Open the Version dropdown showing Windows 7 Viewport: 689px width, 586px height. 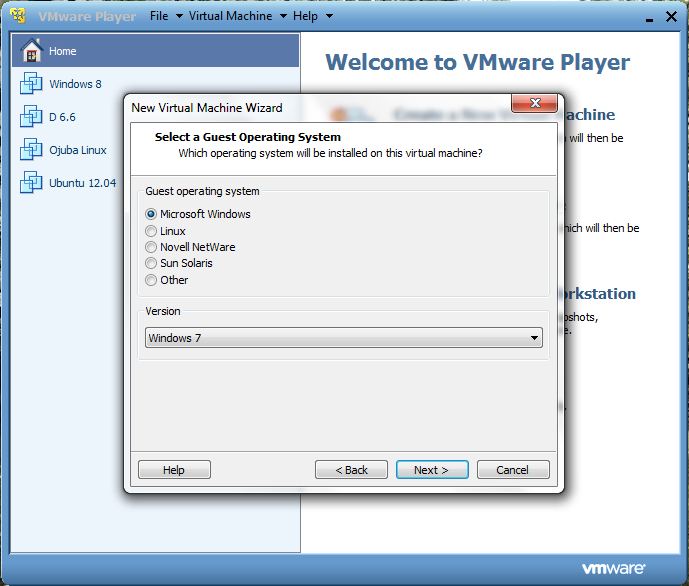[x=344, y=338]
